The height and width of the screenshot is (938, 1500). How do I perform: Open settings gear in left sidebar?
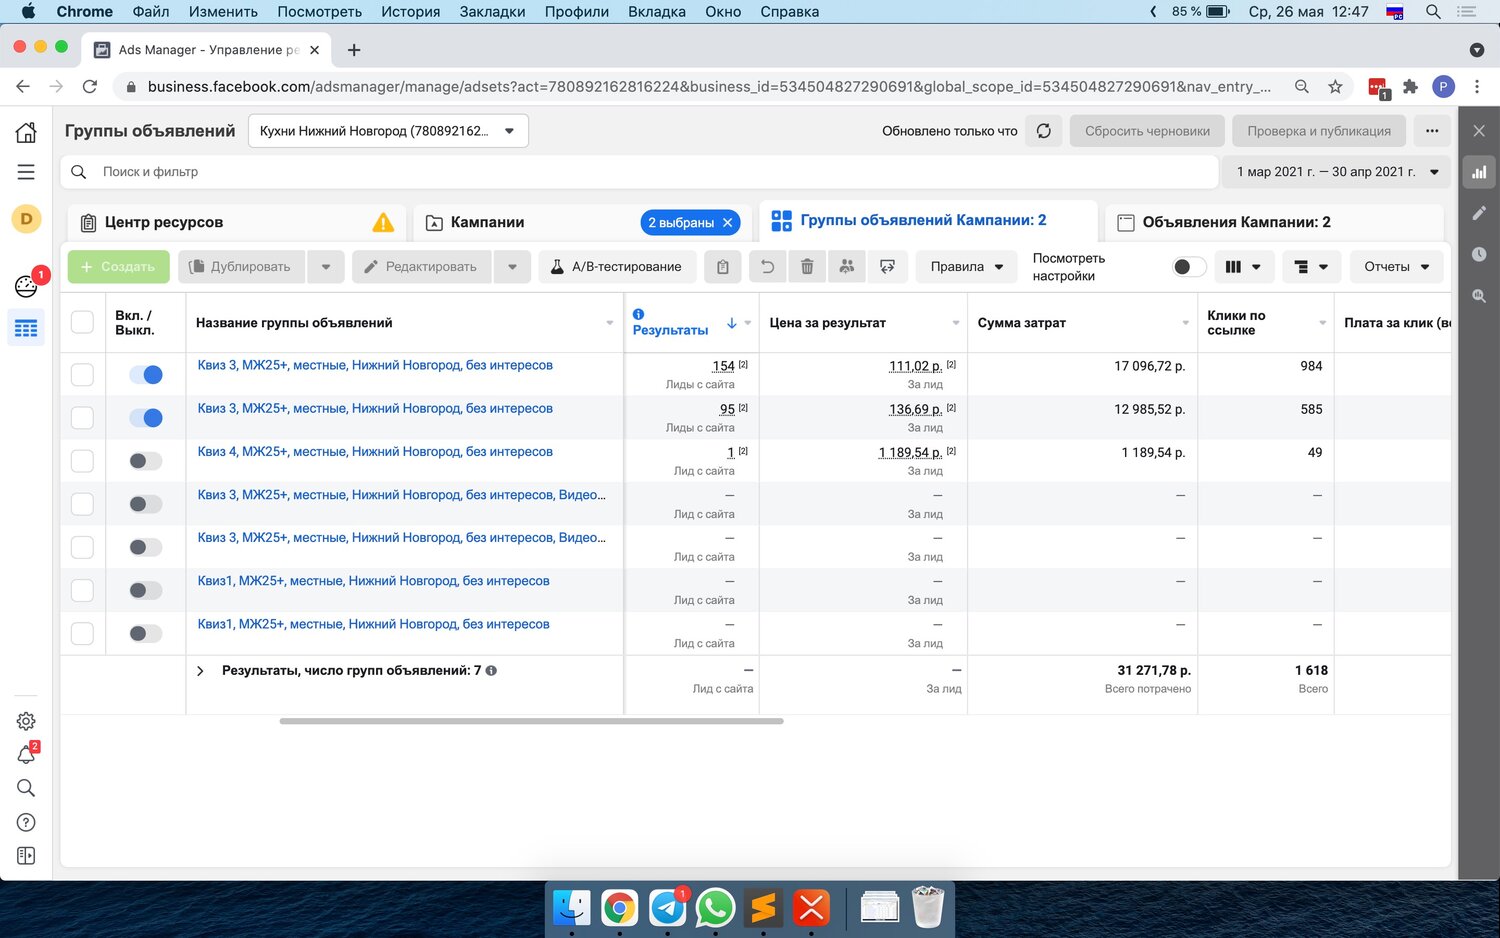point(26,721)
